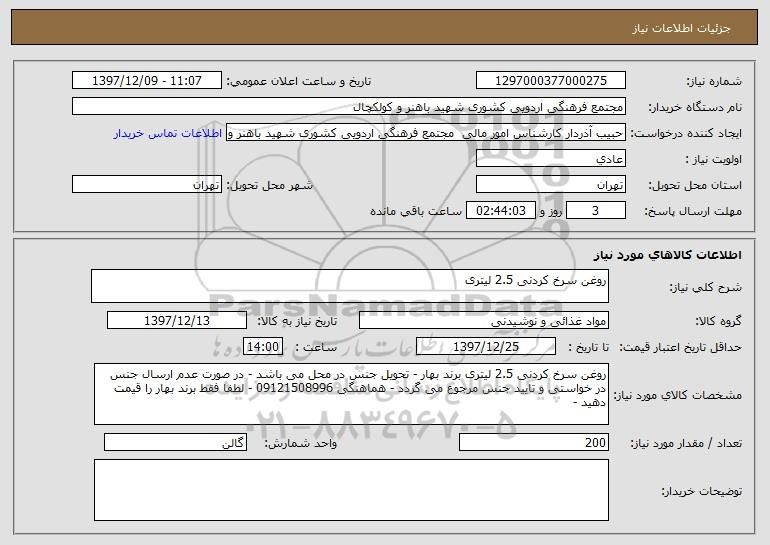Viewport: 770px width, 545px height.
Task: Click the label توضیحات خریدار
Action: (702, 491)
